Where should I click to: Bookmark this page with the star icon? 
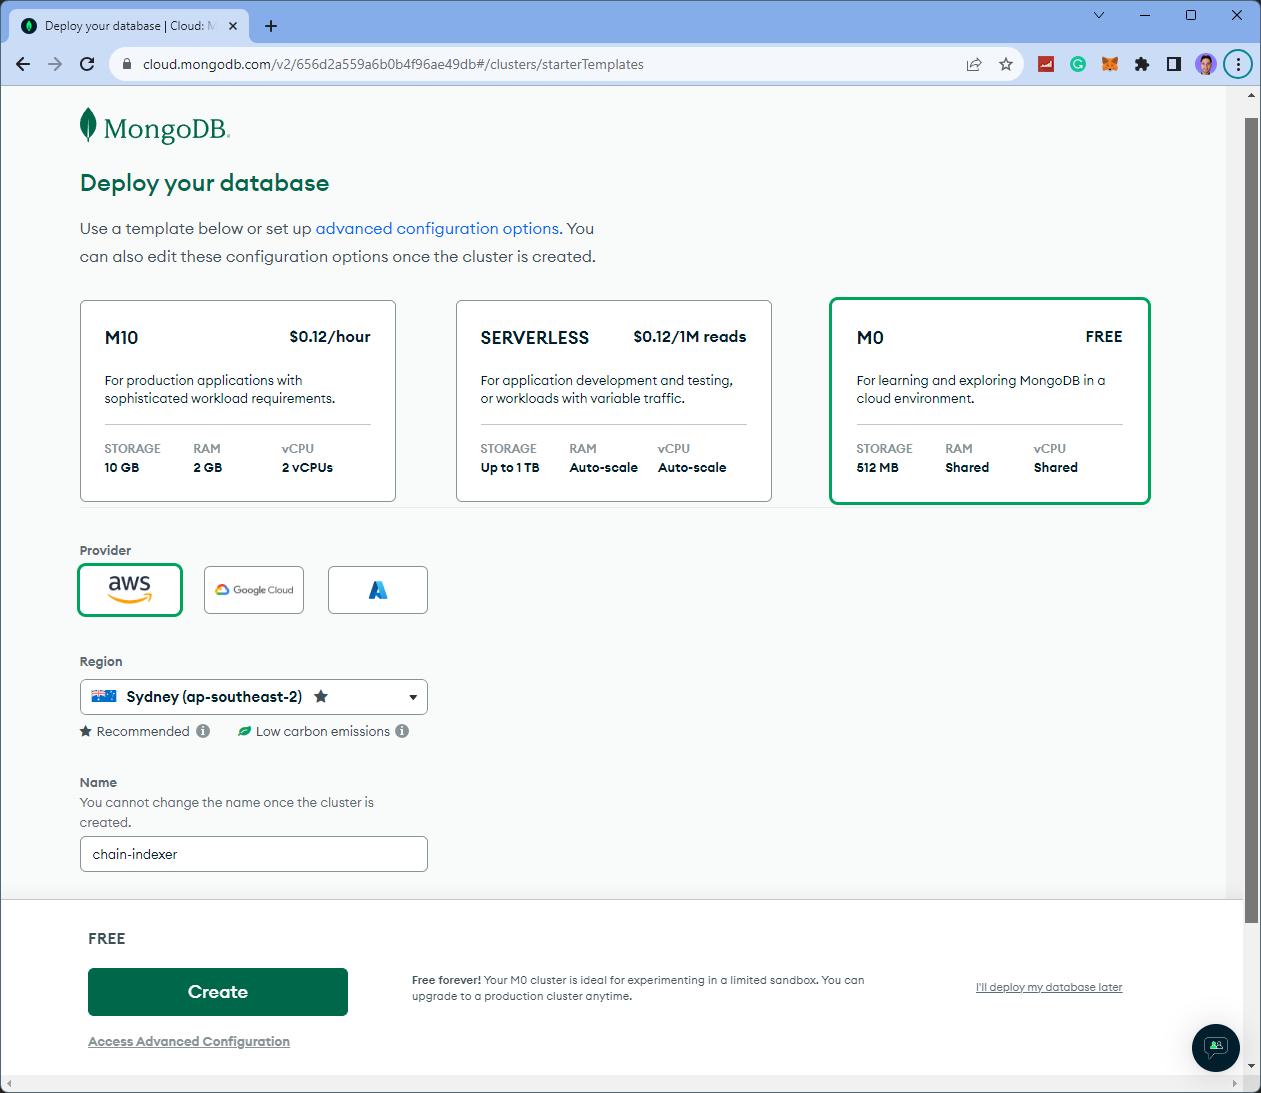pos(1006,64)
